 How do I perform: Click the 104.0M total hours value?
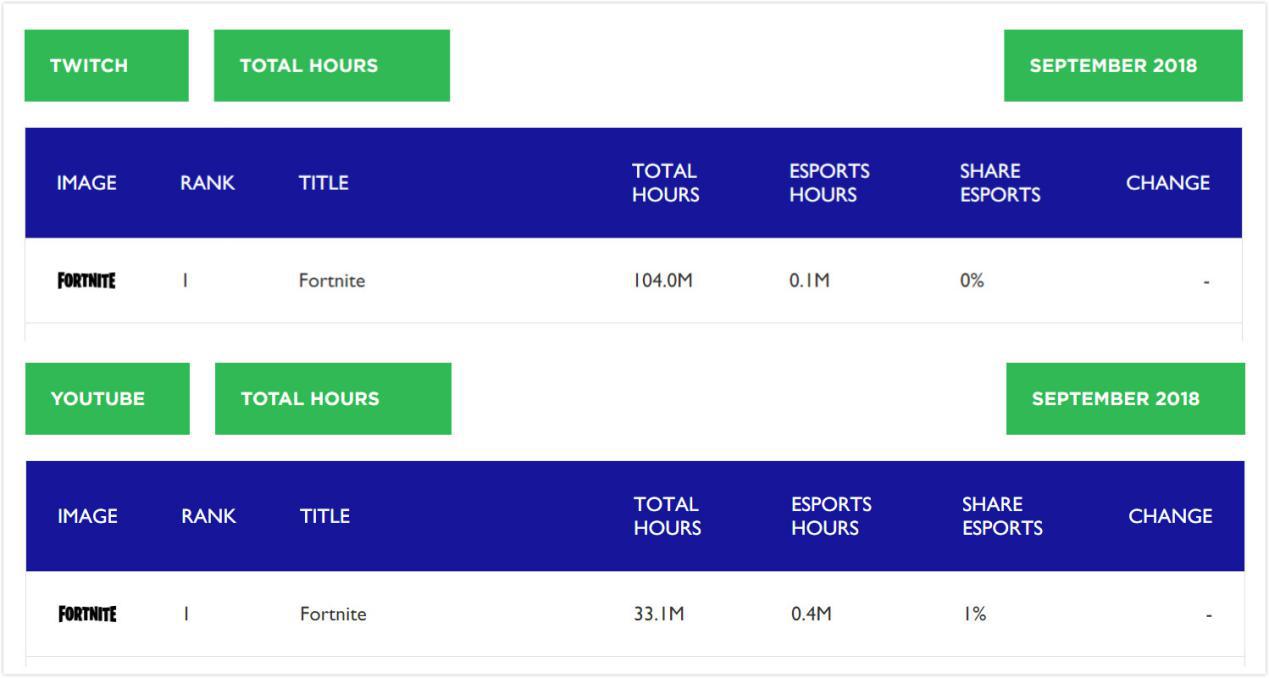pyautogui.click(x=662, y=281)
